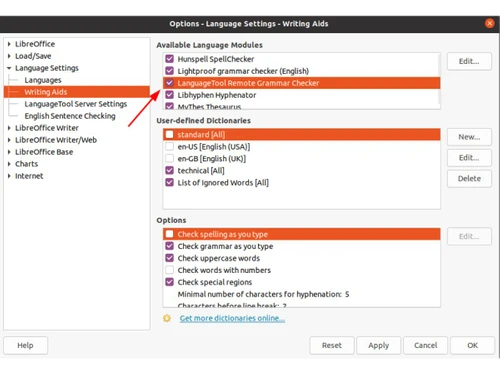Toggle Lightproof grammar checker checkbox
The width and height of the screenshot is (500, 375).
click(169, 71)
